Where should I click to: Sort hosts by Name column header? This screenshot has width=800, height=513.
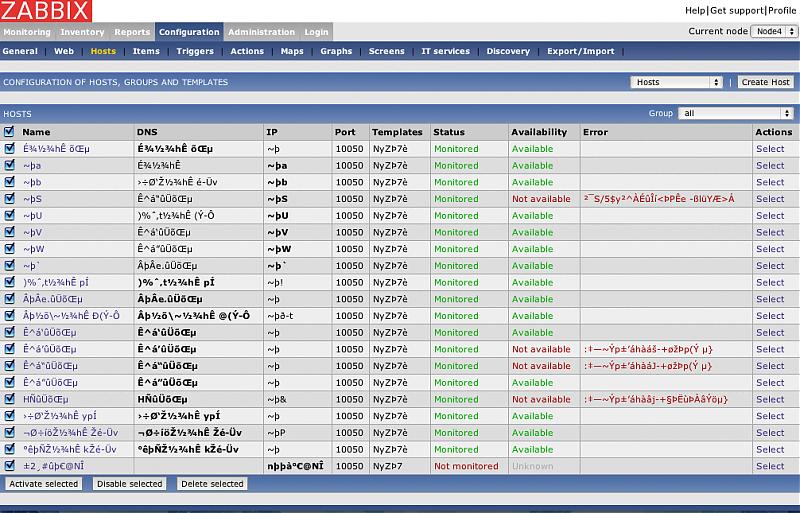click(36, 132)
